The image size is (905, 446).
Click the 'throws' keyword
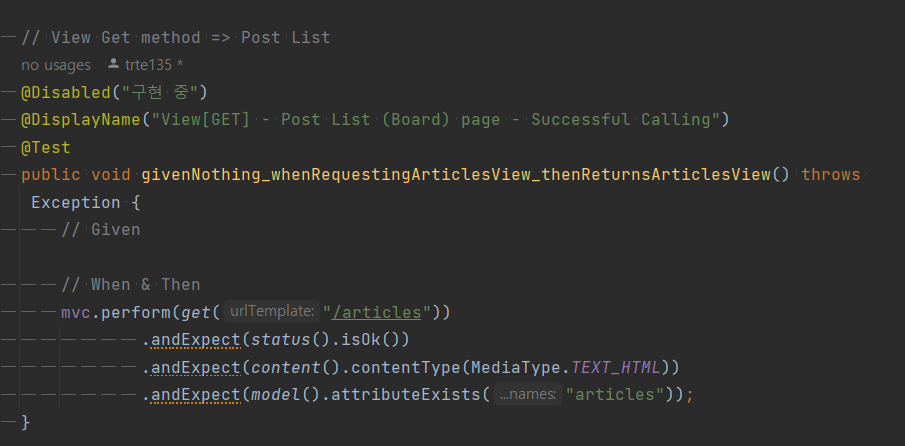[831, 175]
